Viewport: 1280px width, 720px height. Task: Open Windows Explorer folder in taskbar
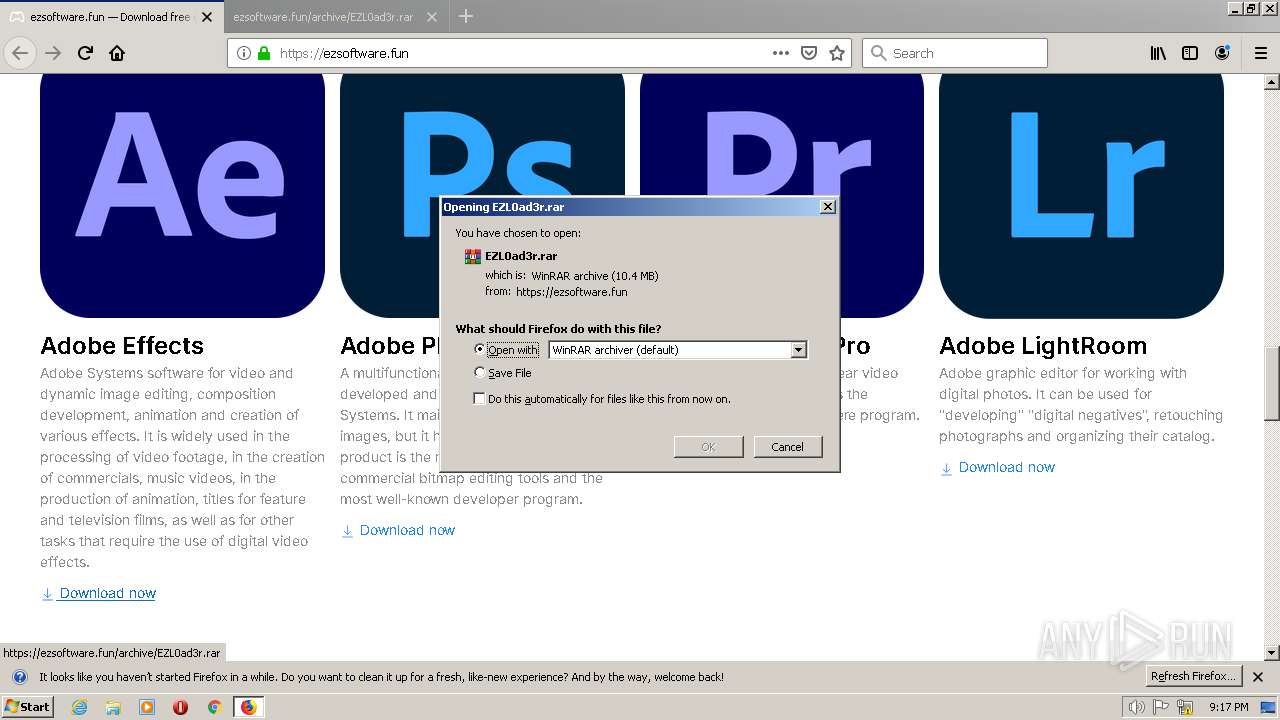[x=113, y=707]
